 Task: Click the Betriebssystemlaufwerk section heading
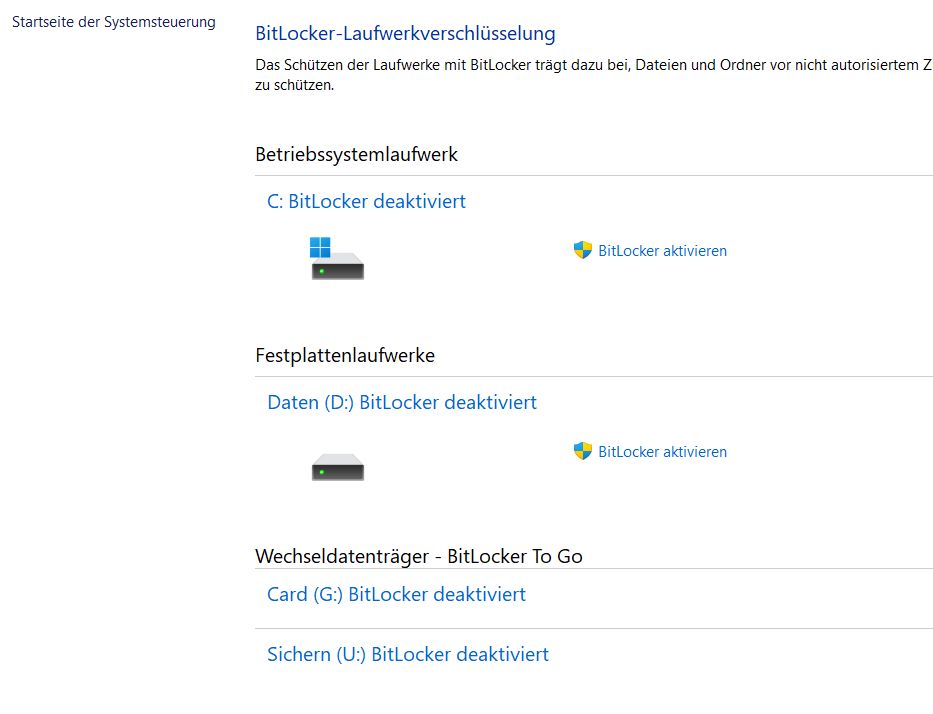356,155
